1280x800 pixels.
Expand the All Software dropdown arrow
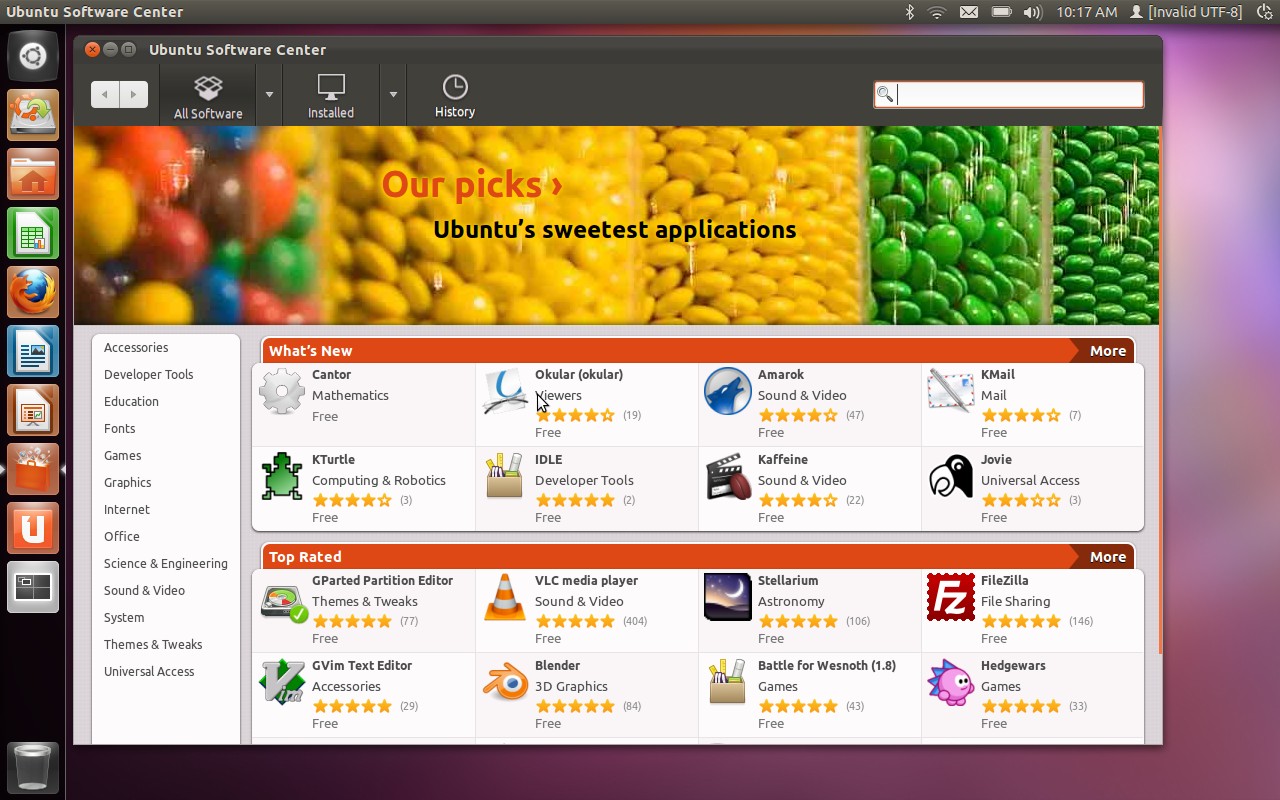click(x=269, y=95)
